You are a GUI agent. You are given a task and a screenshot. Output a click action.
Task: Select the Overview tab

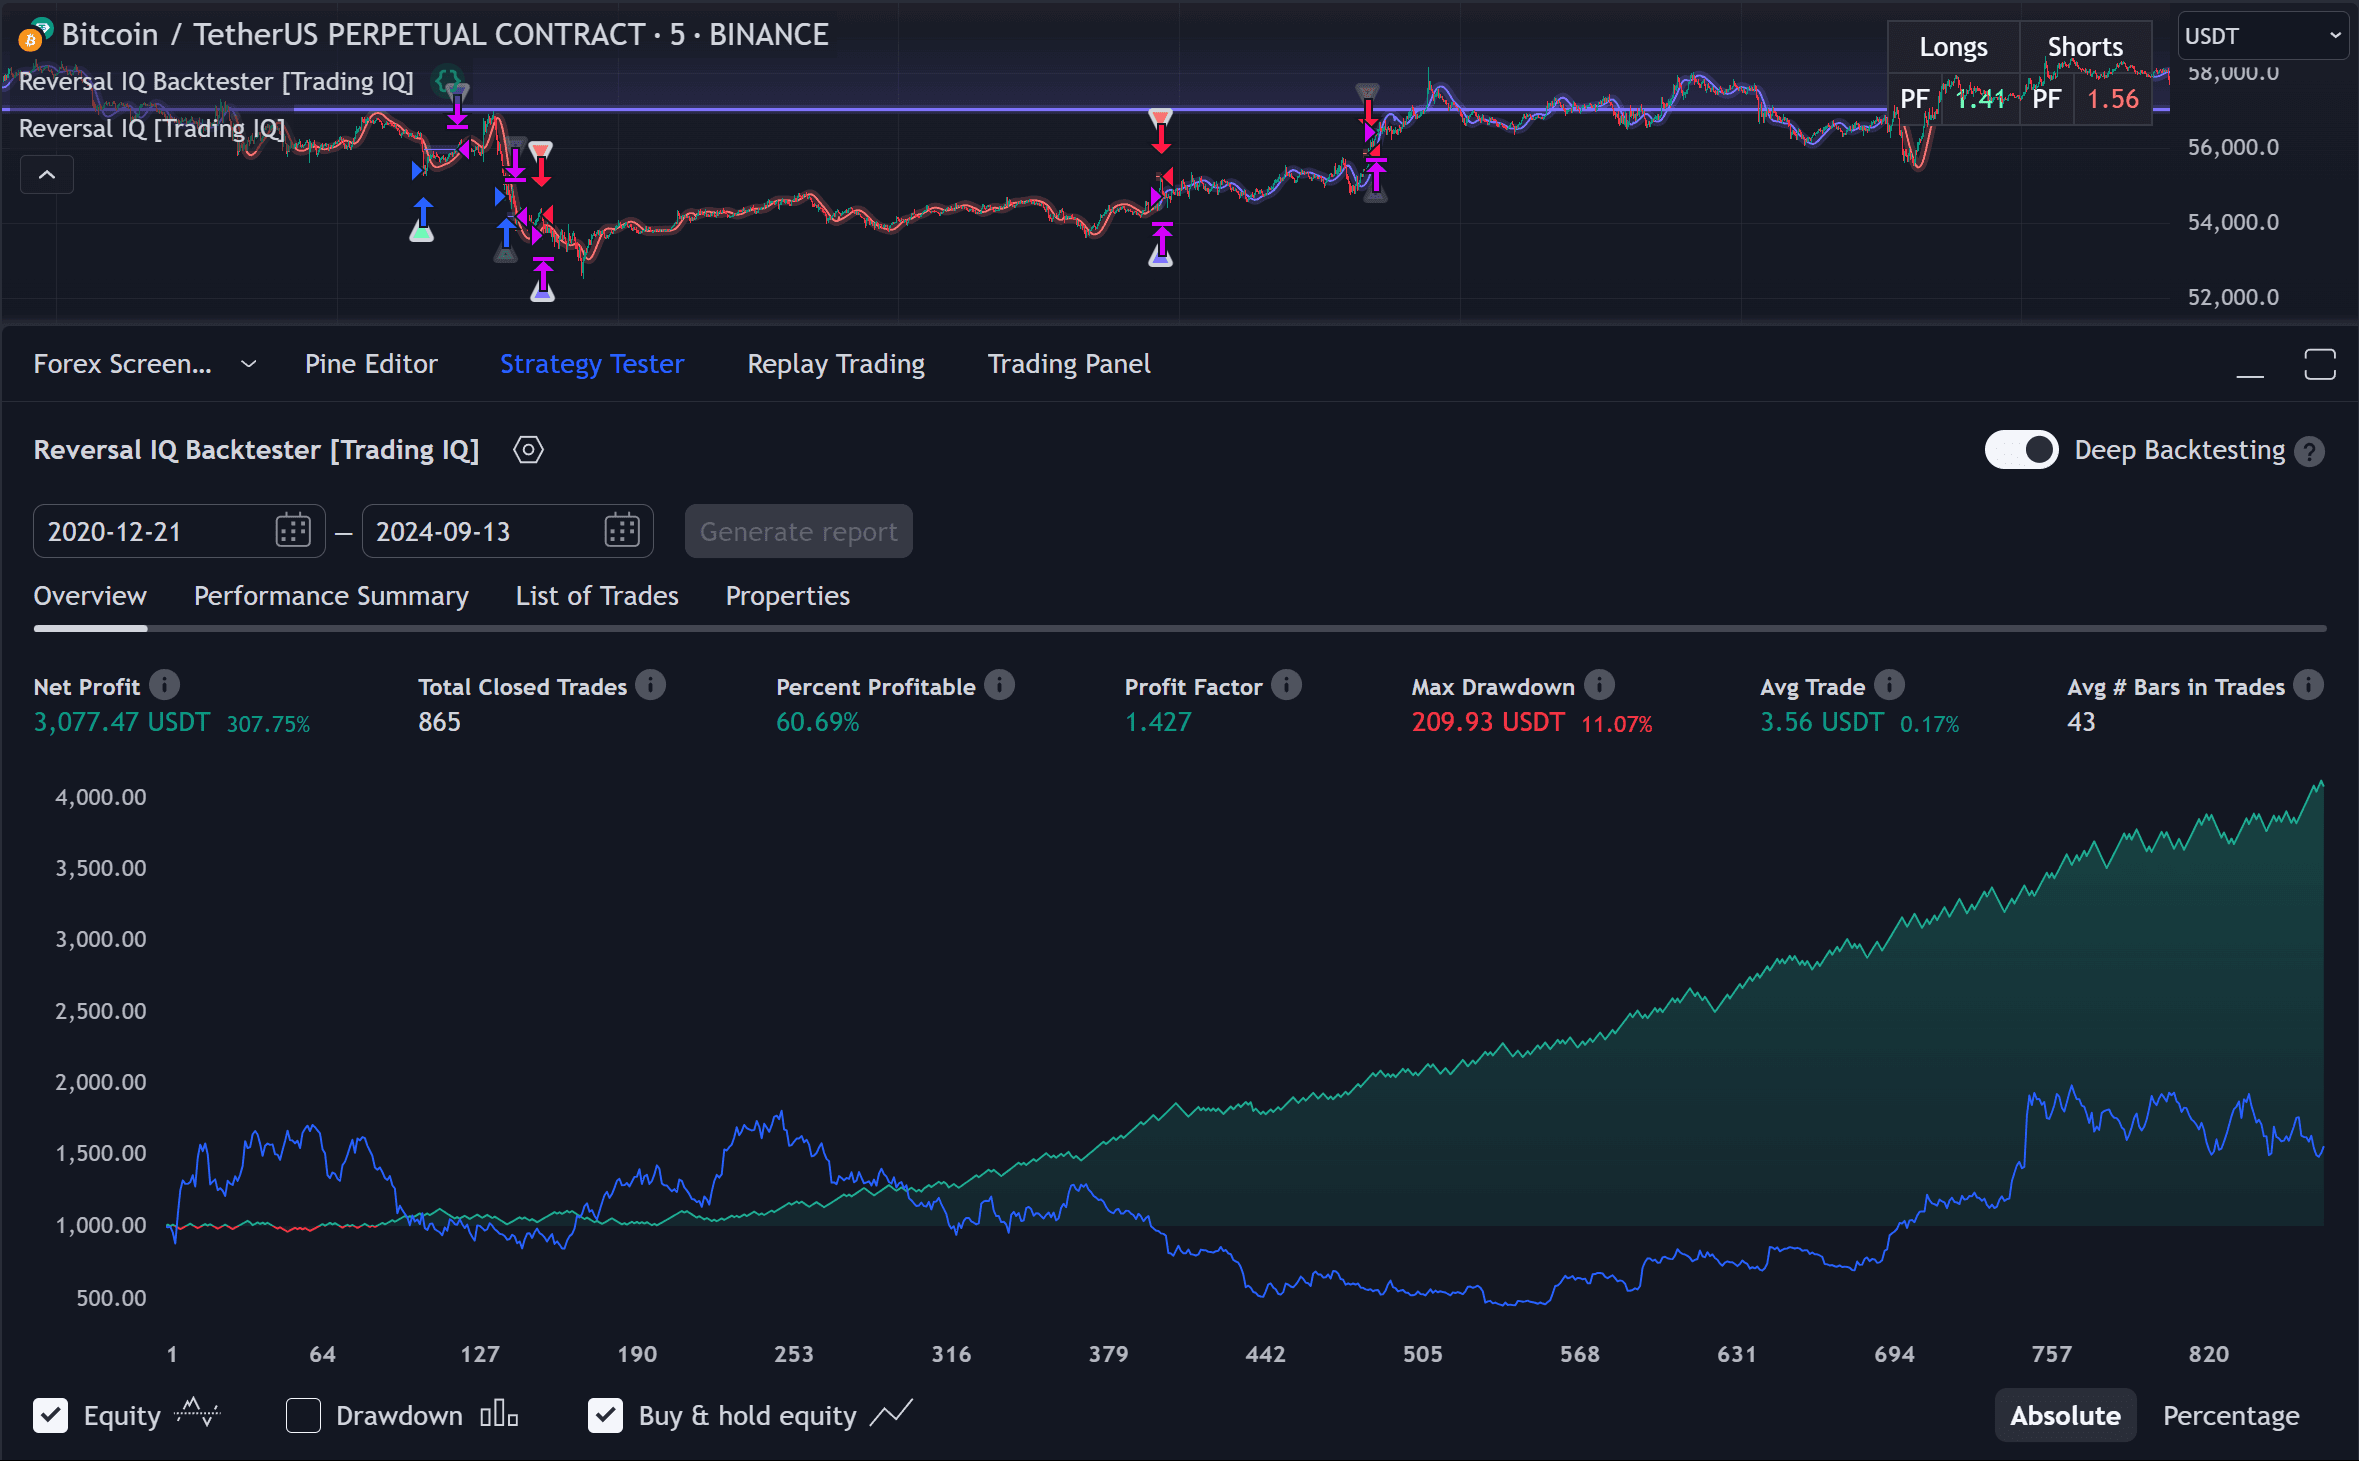pos(90,596)
